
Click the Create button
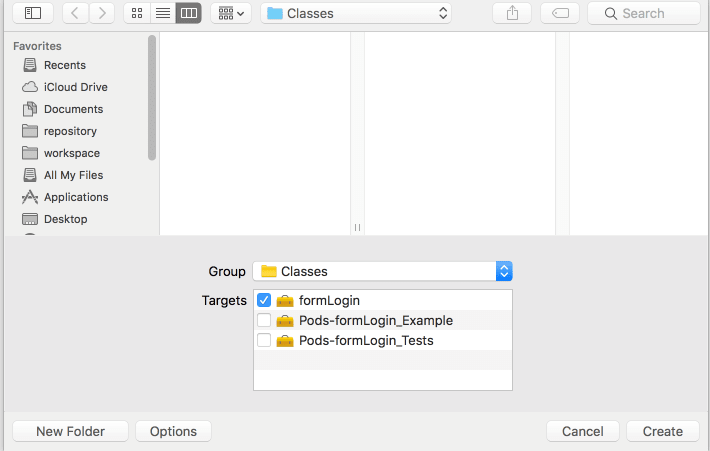(x=663, y=431)
